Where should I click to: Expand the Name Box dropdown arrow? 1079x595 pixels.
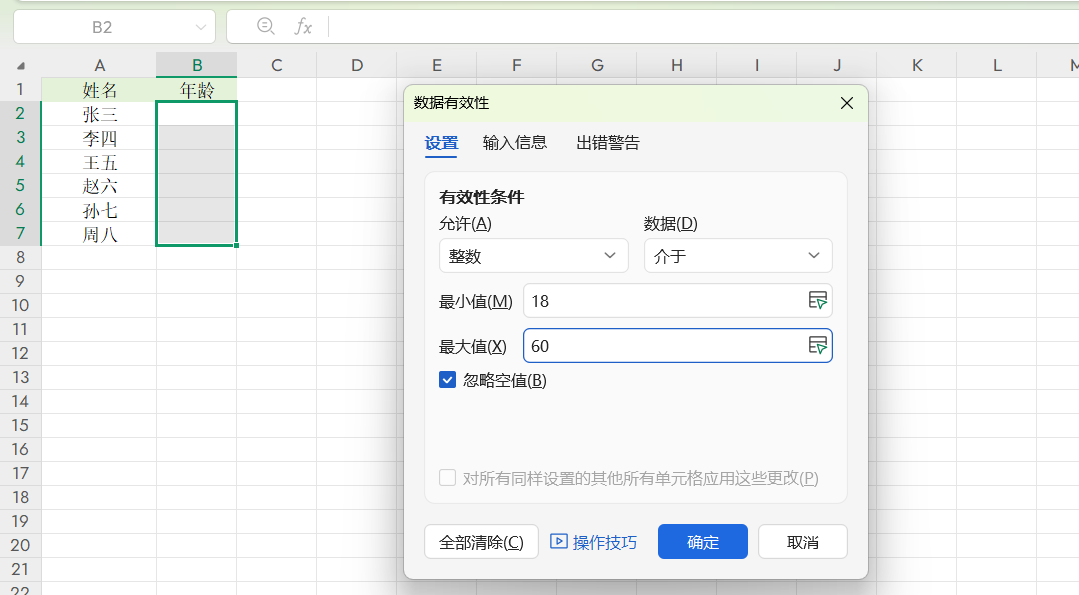pos(200,26)
